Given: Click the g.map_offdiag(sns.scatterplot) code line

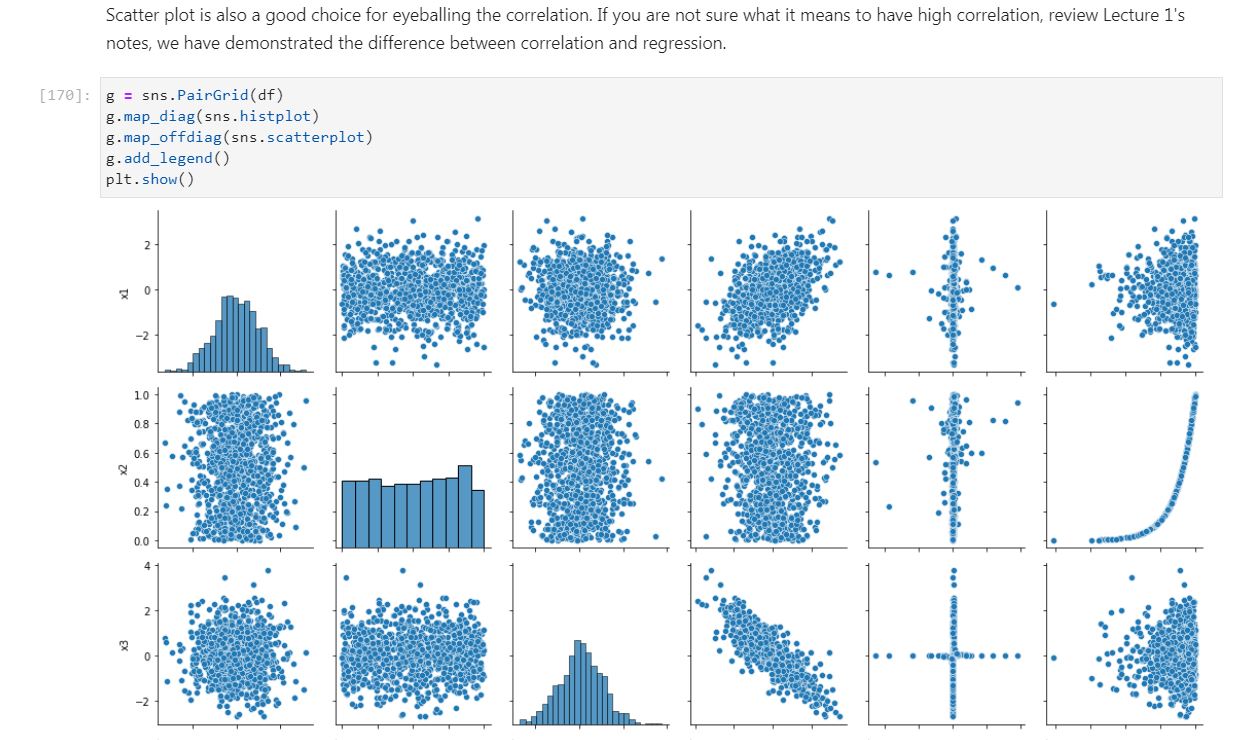Looking at the screenshot, I should 238,137.
